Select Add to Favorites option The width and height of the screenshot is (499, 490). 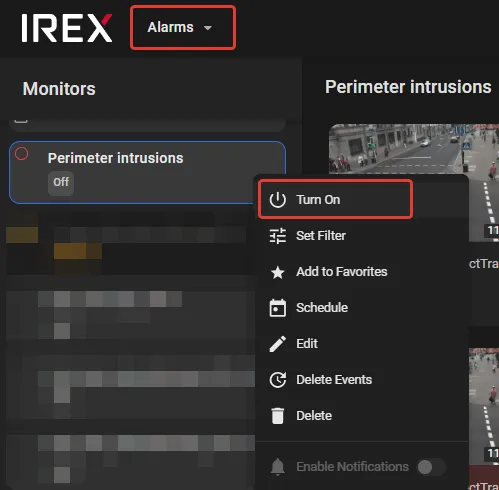coord(362,272)
